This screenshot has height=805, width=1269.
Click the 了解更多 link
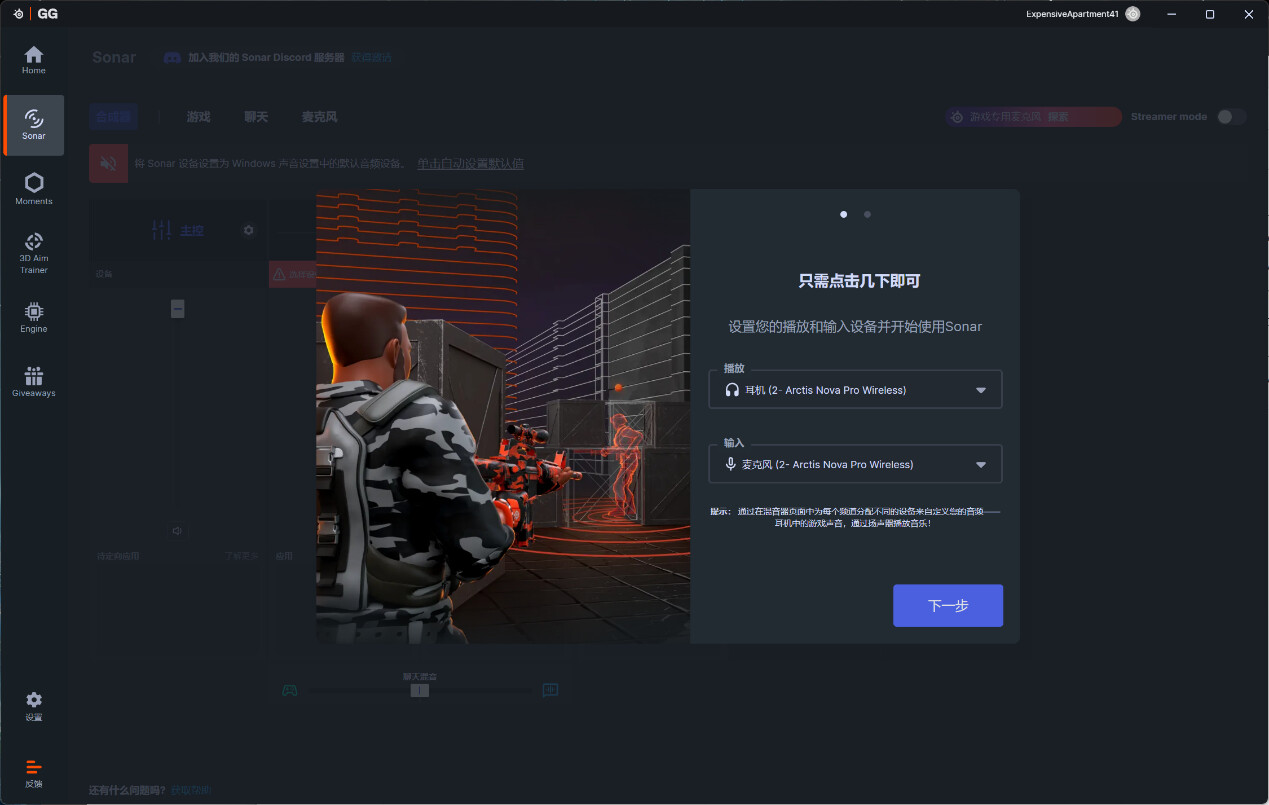pyautogui.click(x=241, y=555)
